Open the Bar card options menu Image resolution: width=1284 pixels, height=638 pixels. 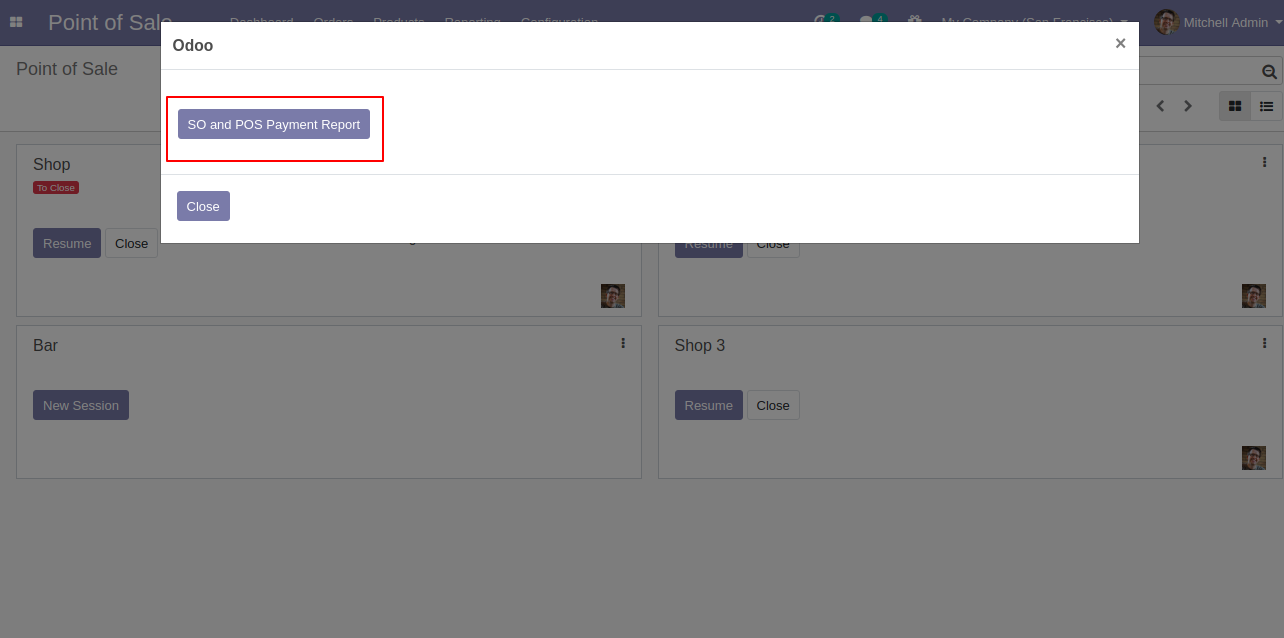623,343
